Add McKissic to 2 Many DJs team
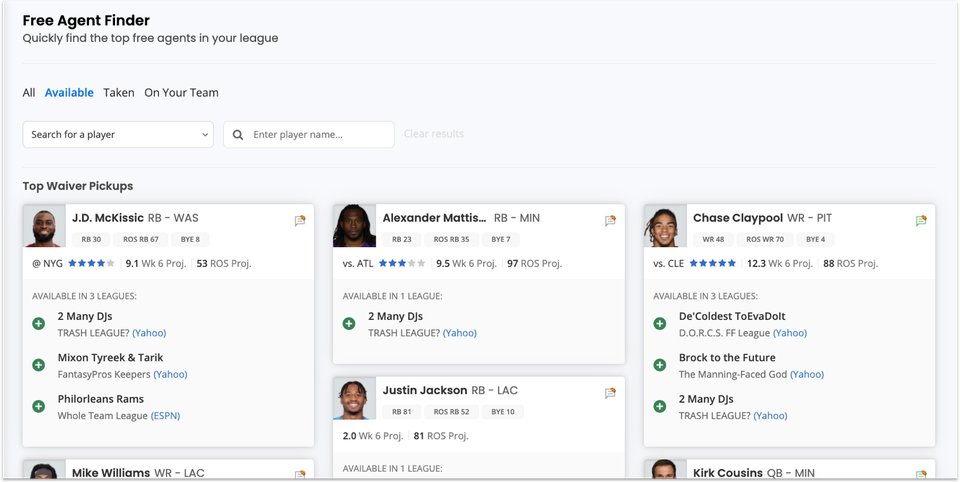Image resolution: width=960 pixels, height=482 pixels. pos(39,323)
